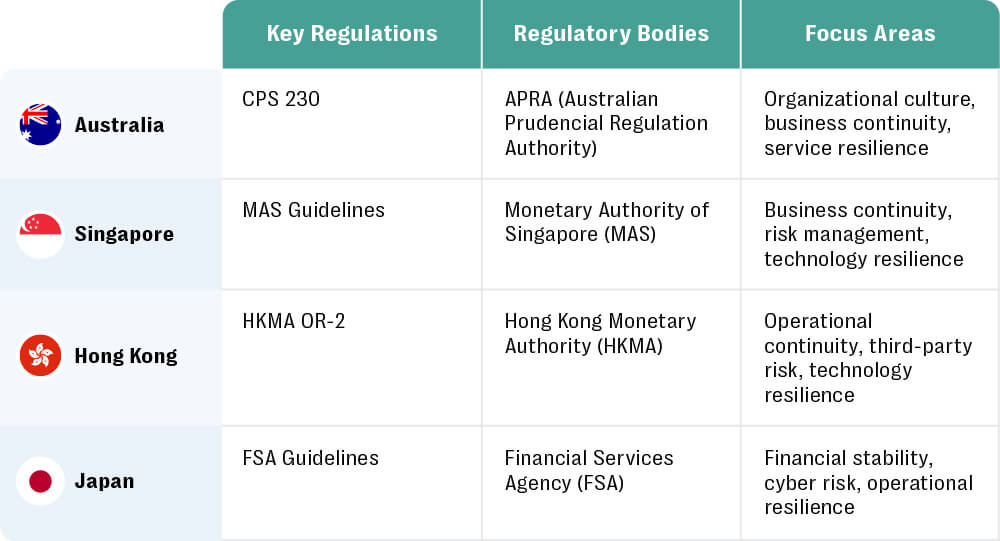Click the Australia flag icon

(x=40, y=125)
